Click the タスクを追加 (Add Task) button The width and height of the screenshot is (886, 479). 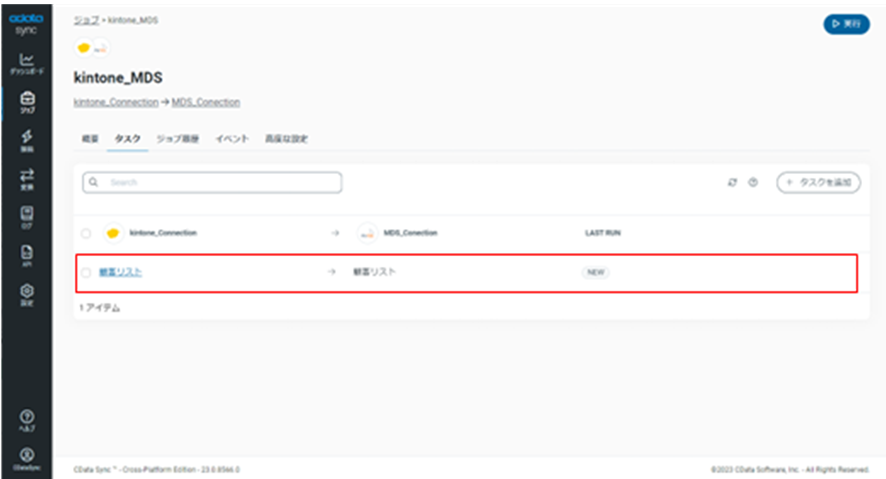click(x=818, y=182)
